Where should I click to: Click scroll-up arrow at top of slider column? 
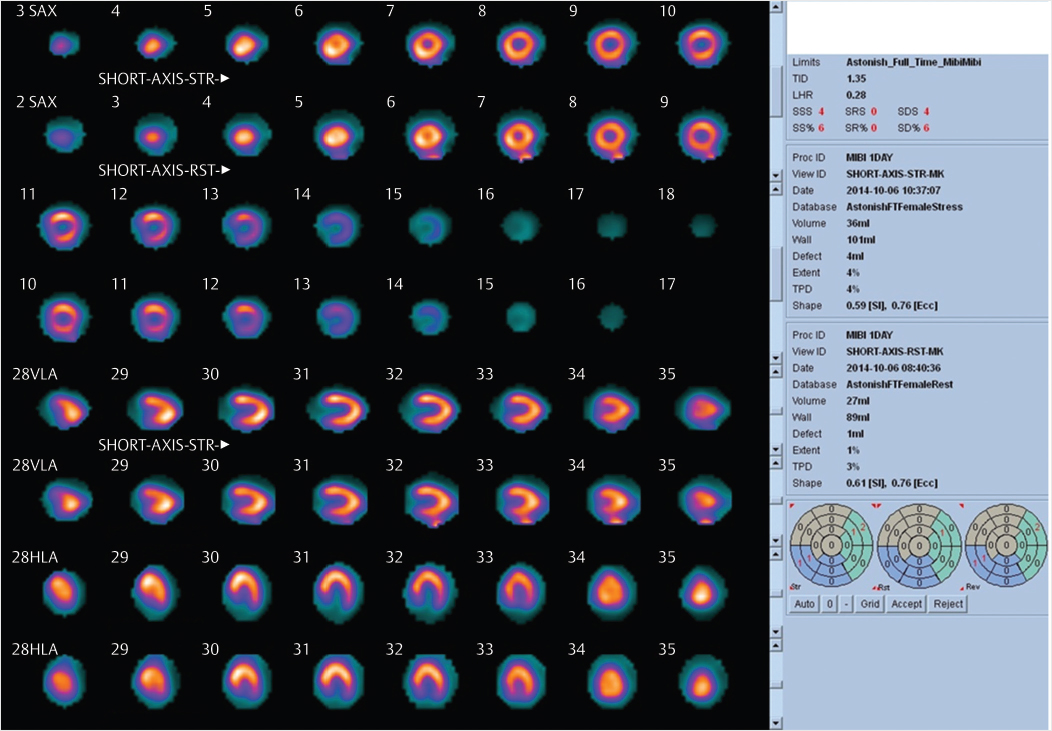pyautogui.click(x=777, y=8)
